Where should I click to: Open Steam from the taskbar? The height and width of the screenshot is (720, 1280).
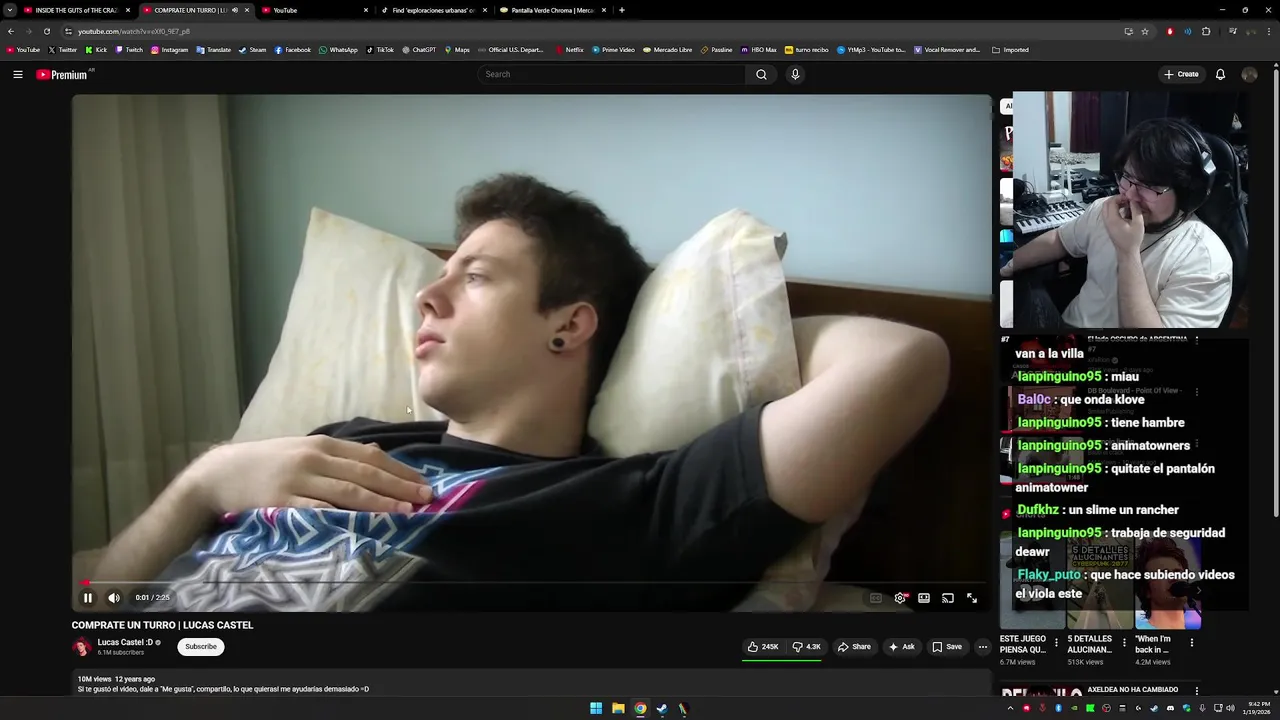pos(662,709)
